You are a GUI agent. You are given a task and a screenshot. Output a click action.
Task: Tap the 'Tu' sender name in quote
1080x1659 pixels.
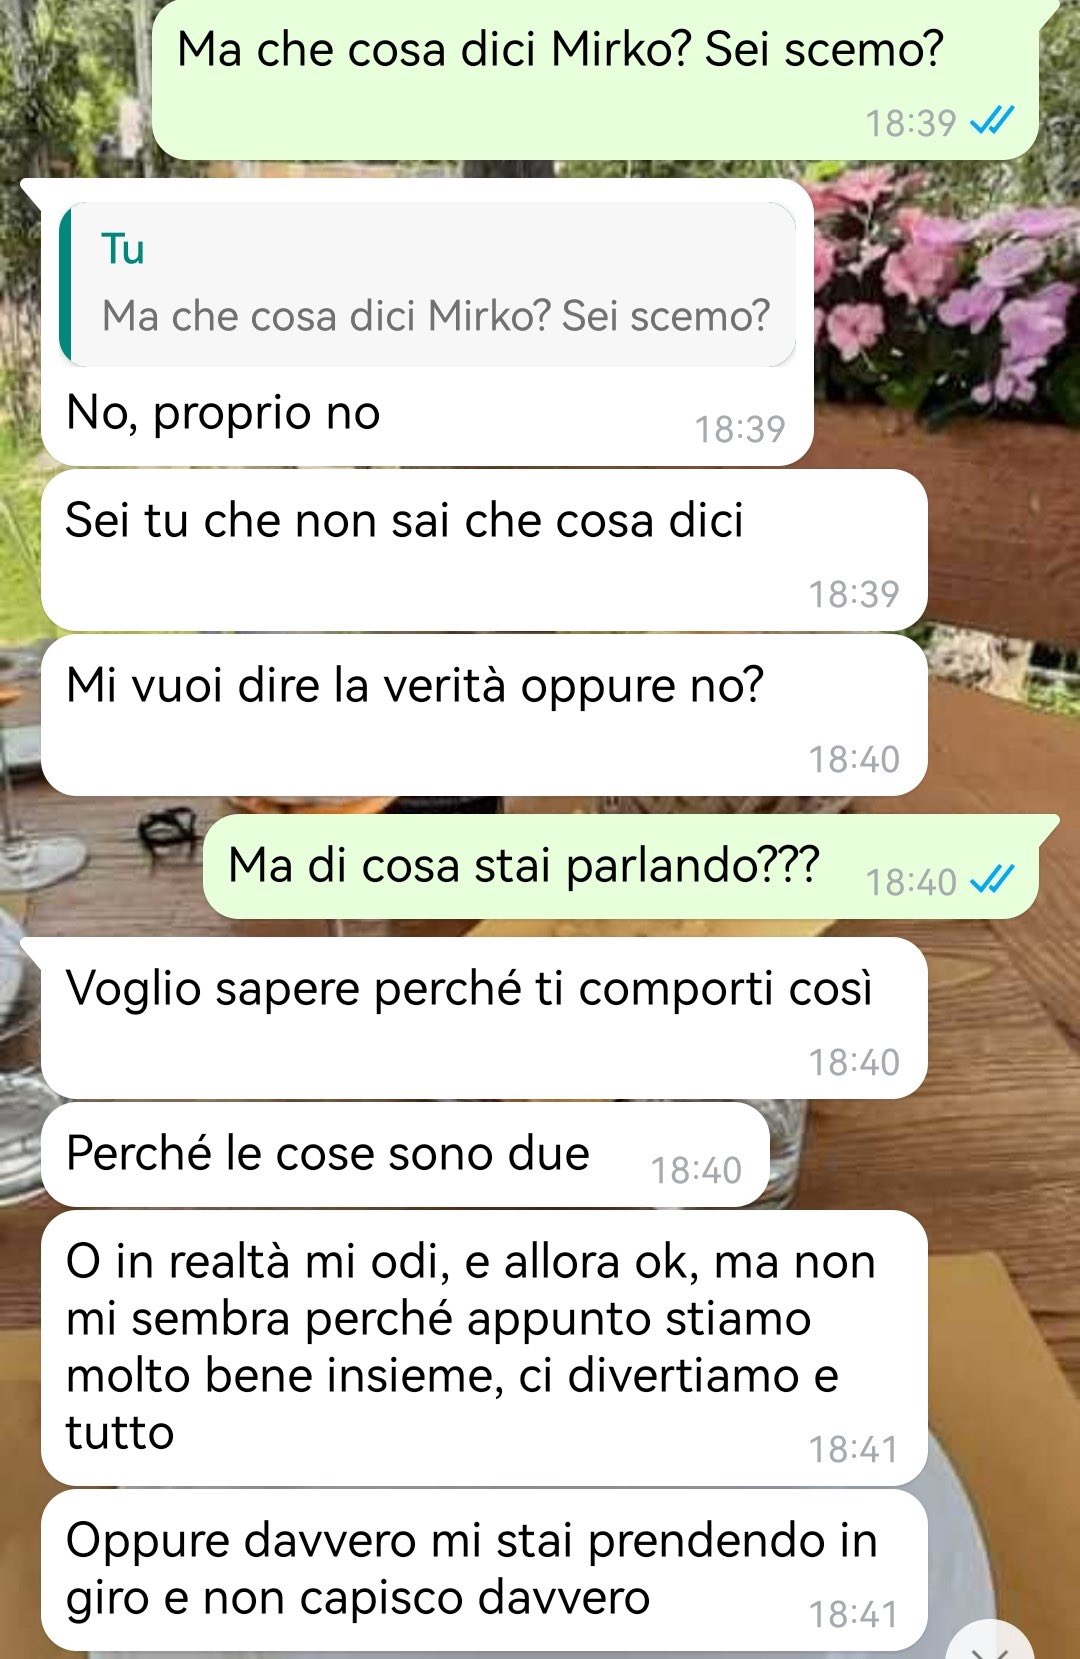(123, 249)
